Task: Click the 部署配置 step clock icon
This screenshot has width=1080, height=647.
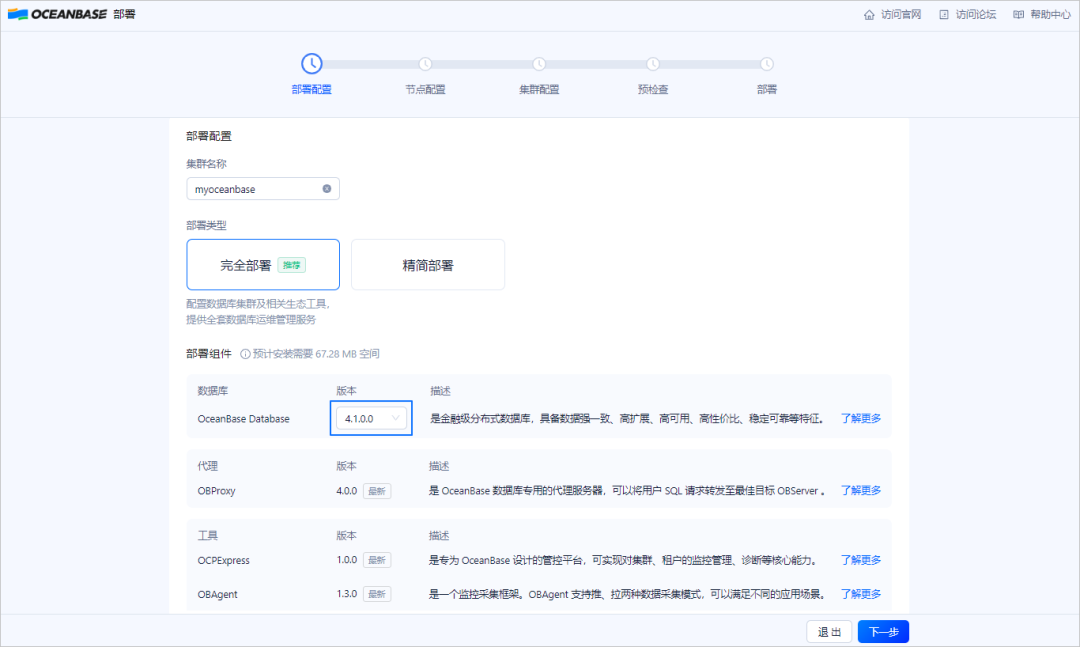Action: click(x=311, y=62)
